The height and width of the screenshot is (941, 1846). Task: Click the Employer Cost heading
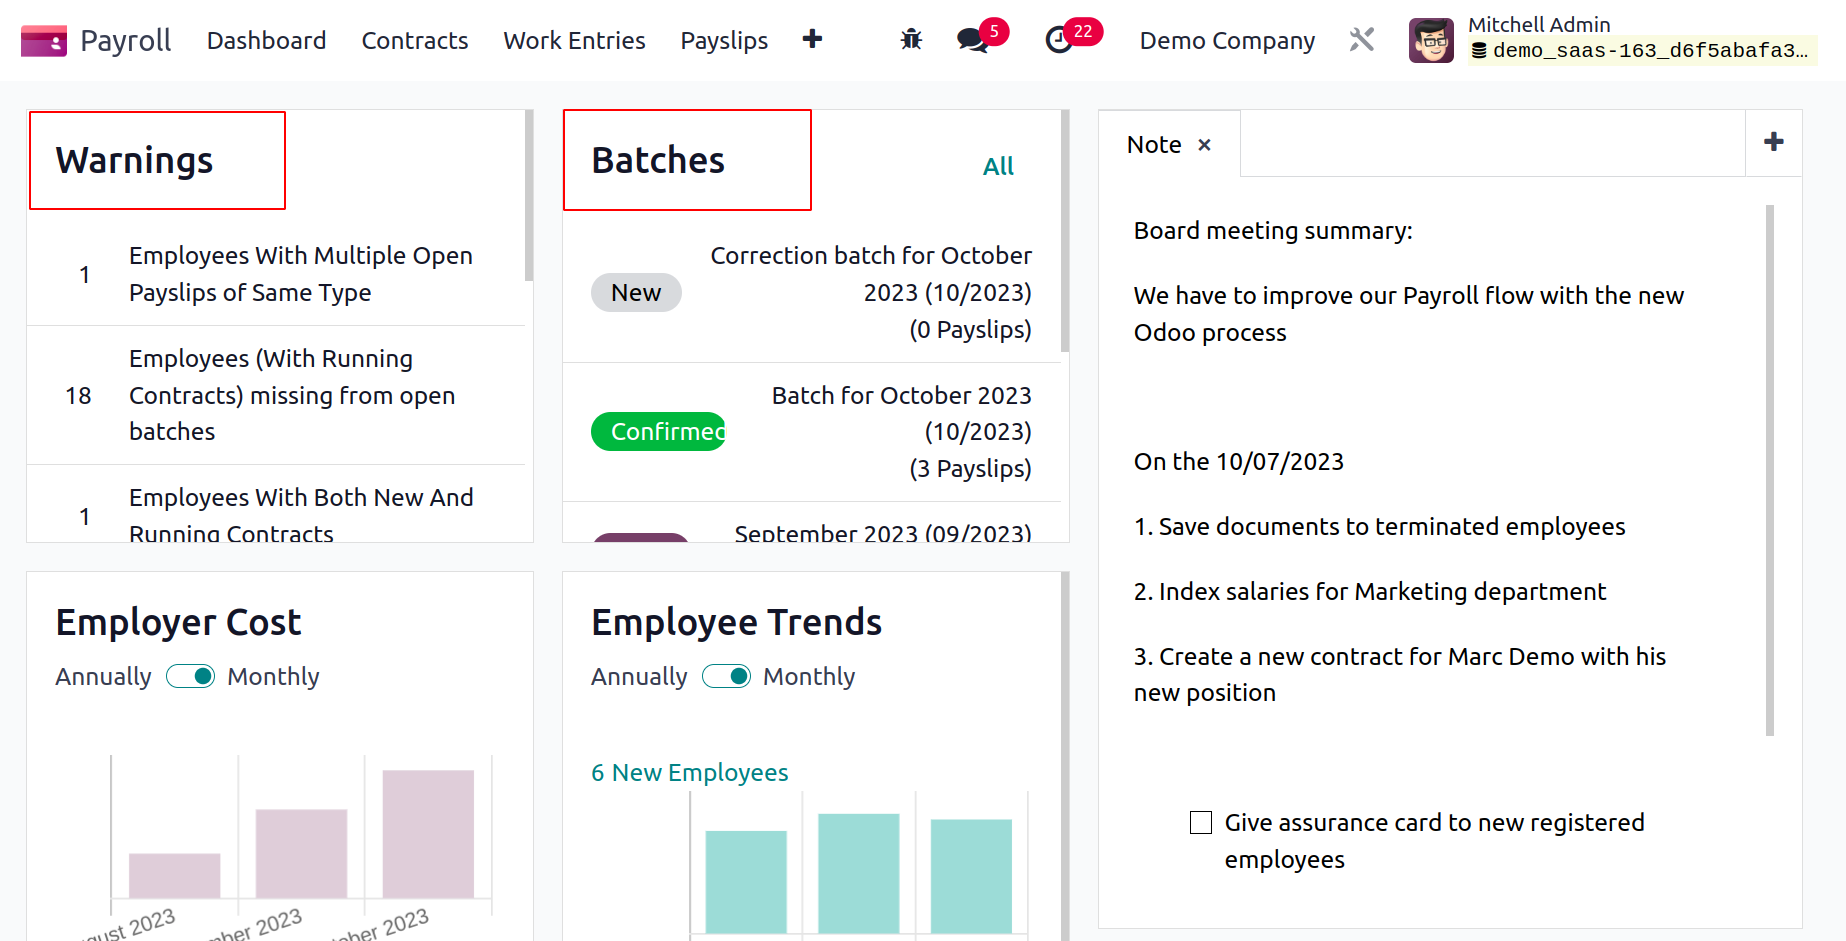pyautogui.click(x=178, y=623)
